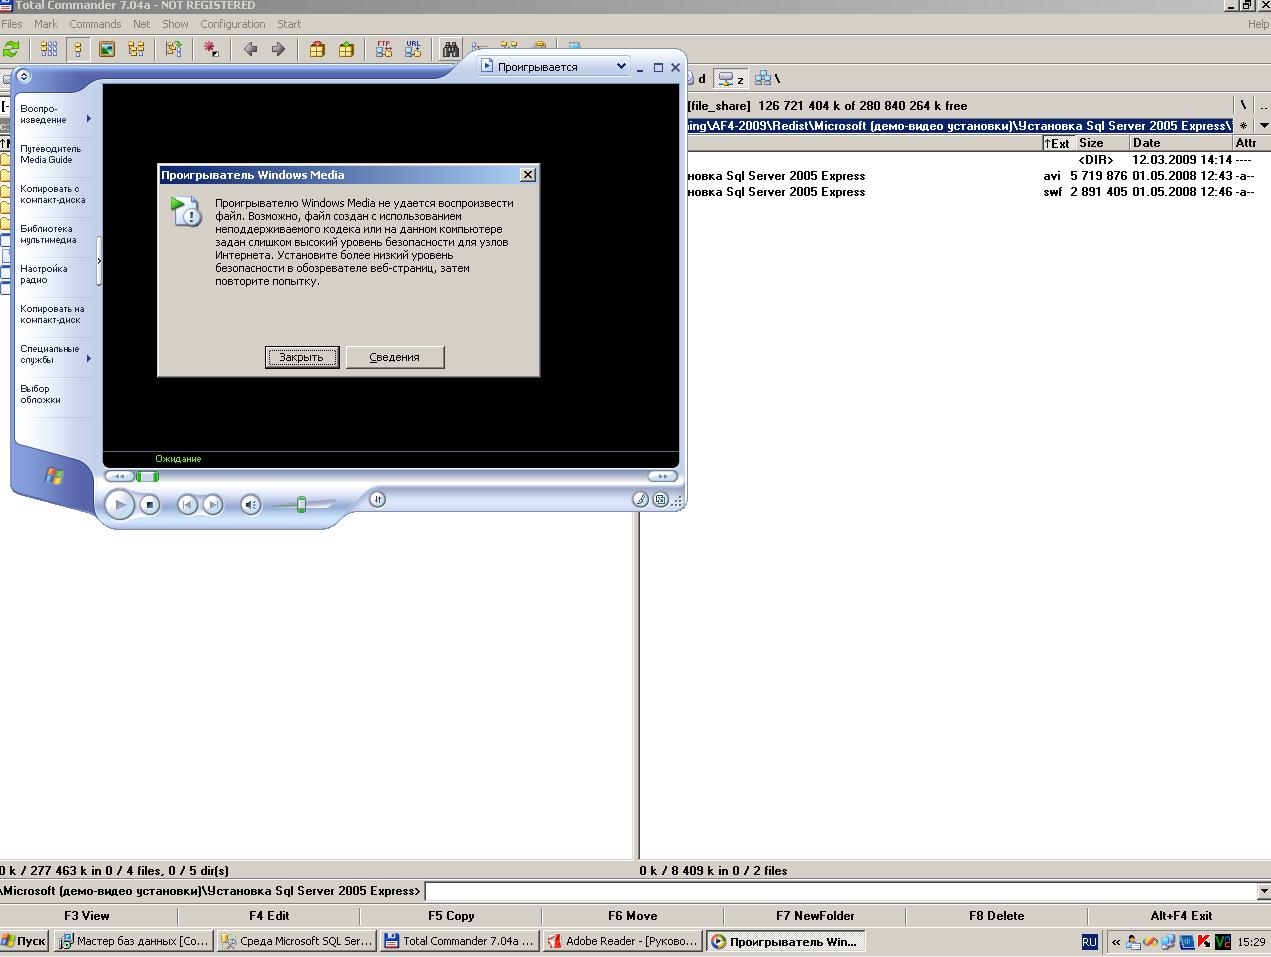Open URL new FTP connection icon

tap(413, 49)
